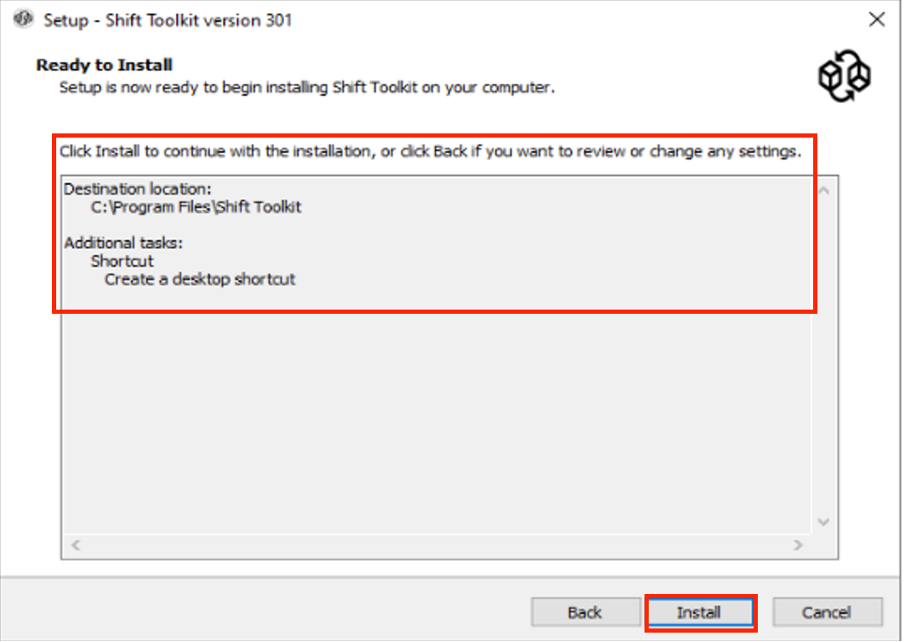The image size is (904, 642).
Task: Click the summary box scroll up arrow
Action: (824, 190)
